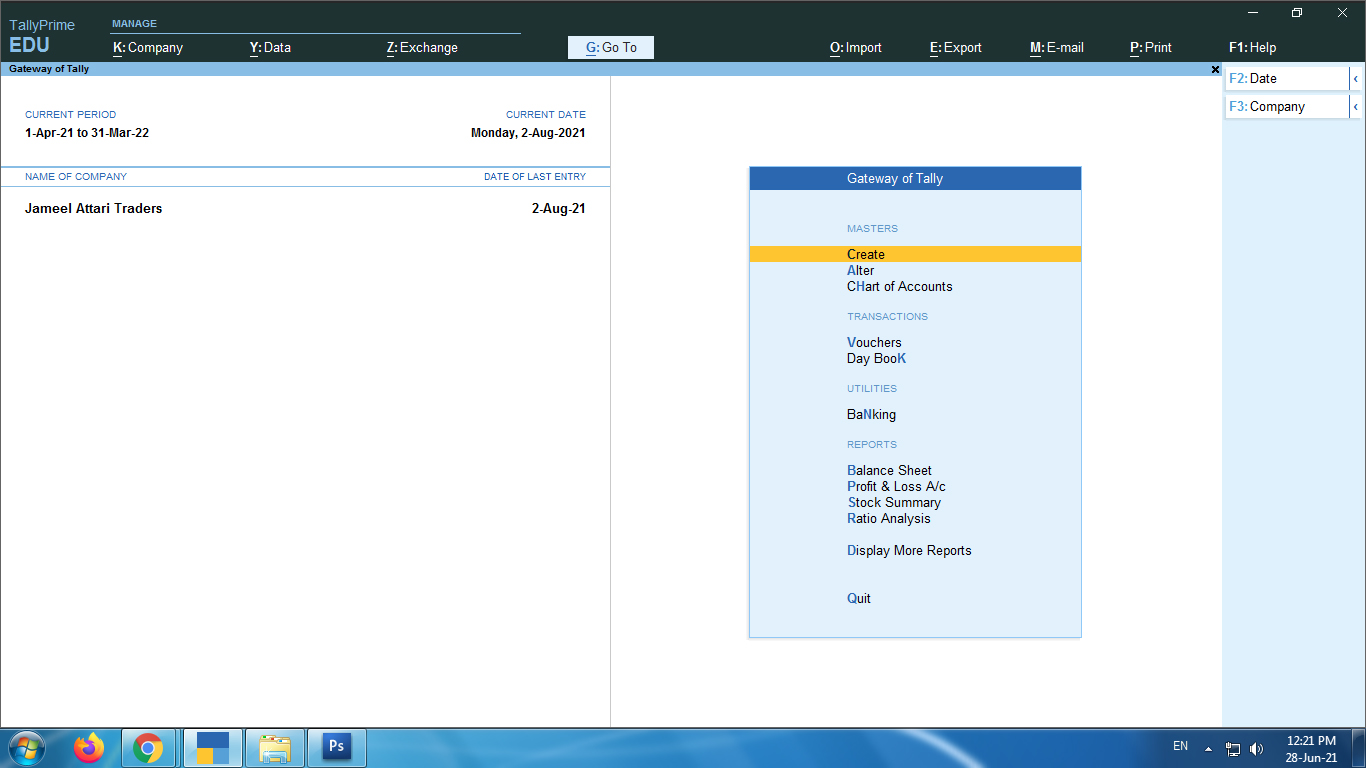Show hidden system tray icons
Image resolution: width=1366 pixels, height=768 pixels.
[x=1208, y=748]
